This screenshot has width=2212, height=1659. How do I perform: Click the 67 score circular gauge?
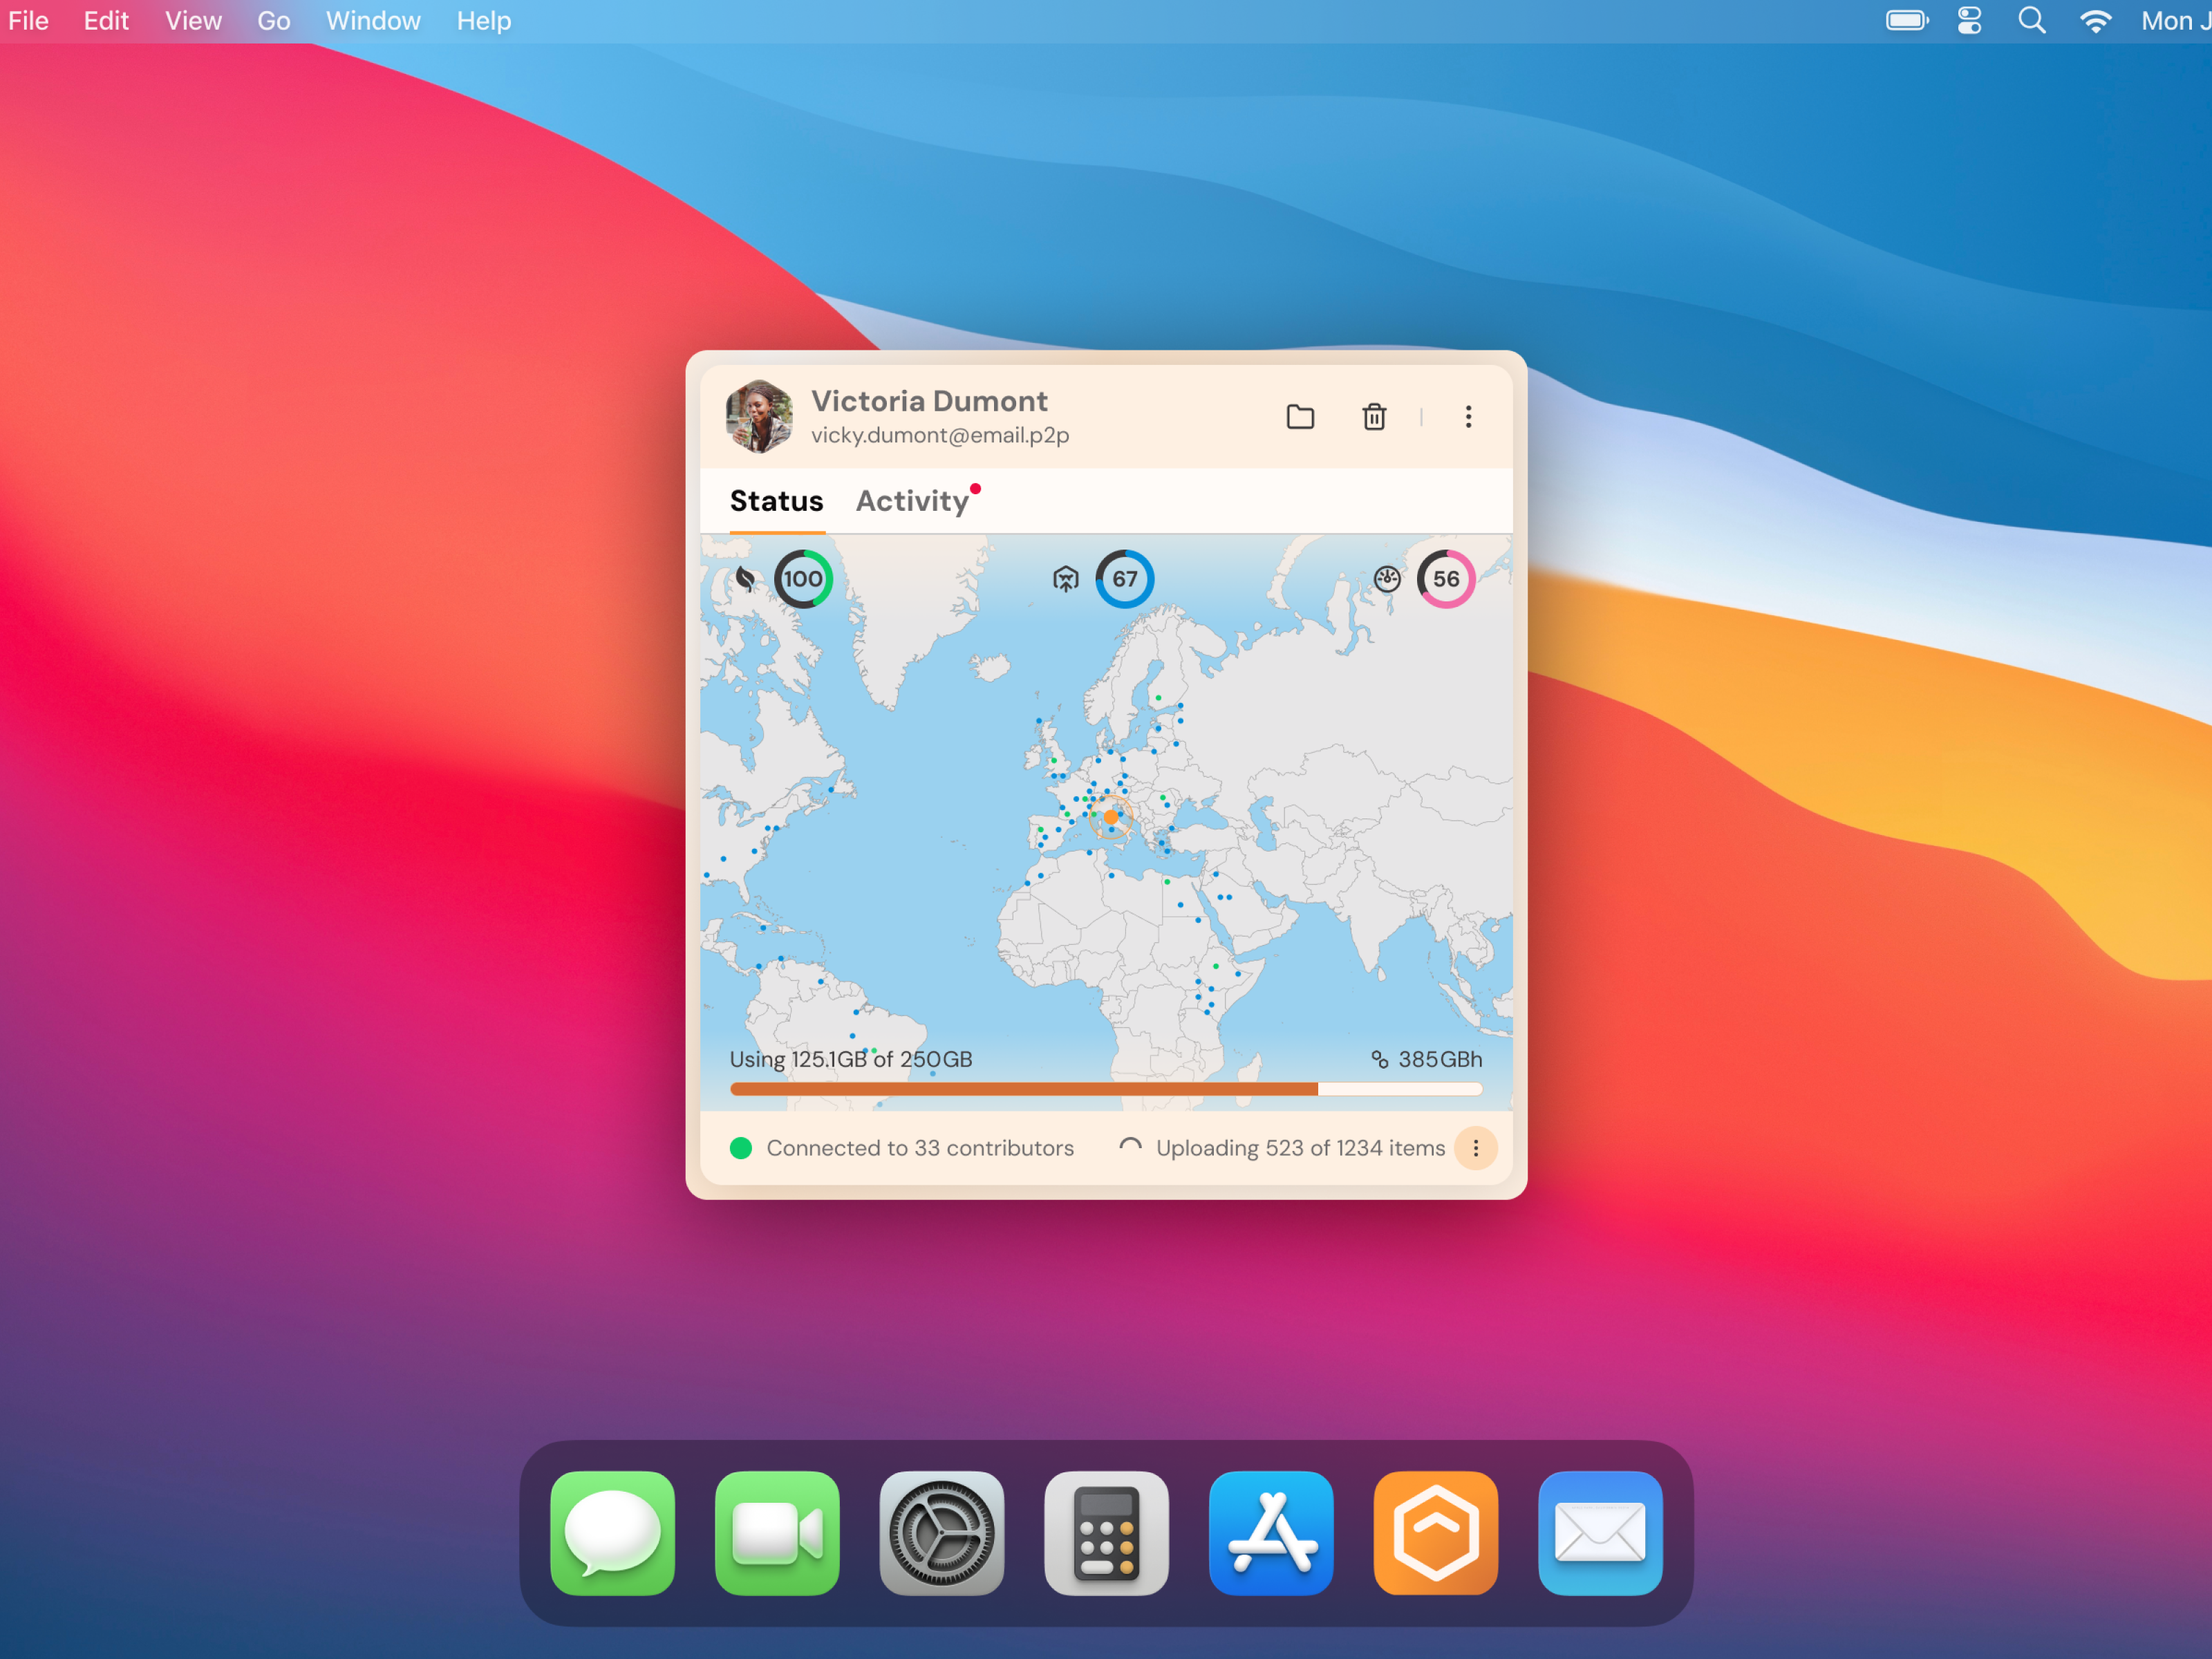1124,579
